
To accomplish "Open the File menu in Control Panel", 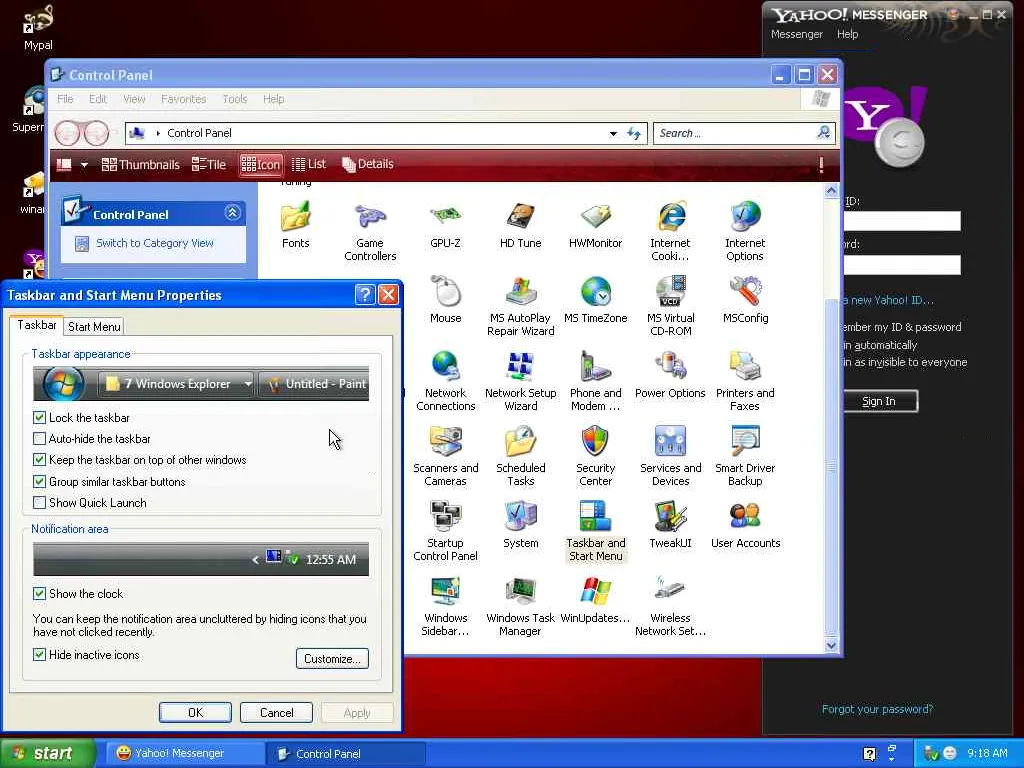I will [x=65, y=99].
